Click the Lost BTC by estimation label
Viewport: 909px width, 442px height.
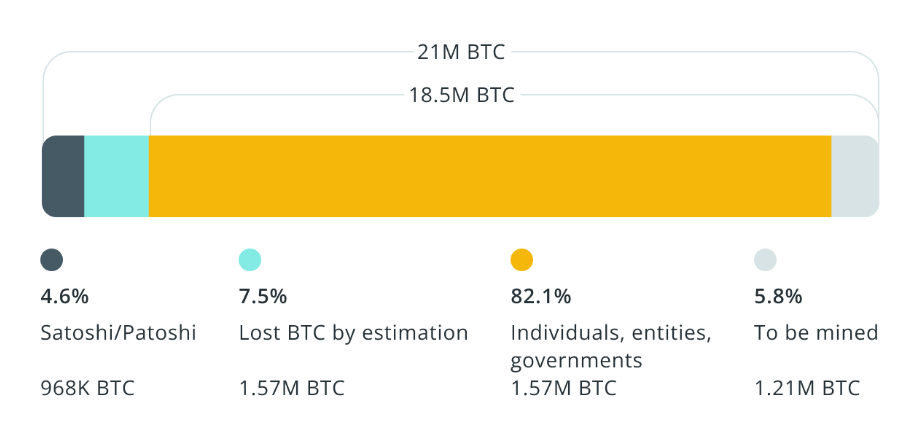pos(354,333)
